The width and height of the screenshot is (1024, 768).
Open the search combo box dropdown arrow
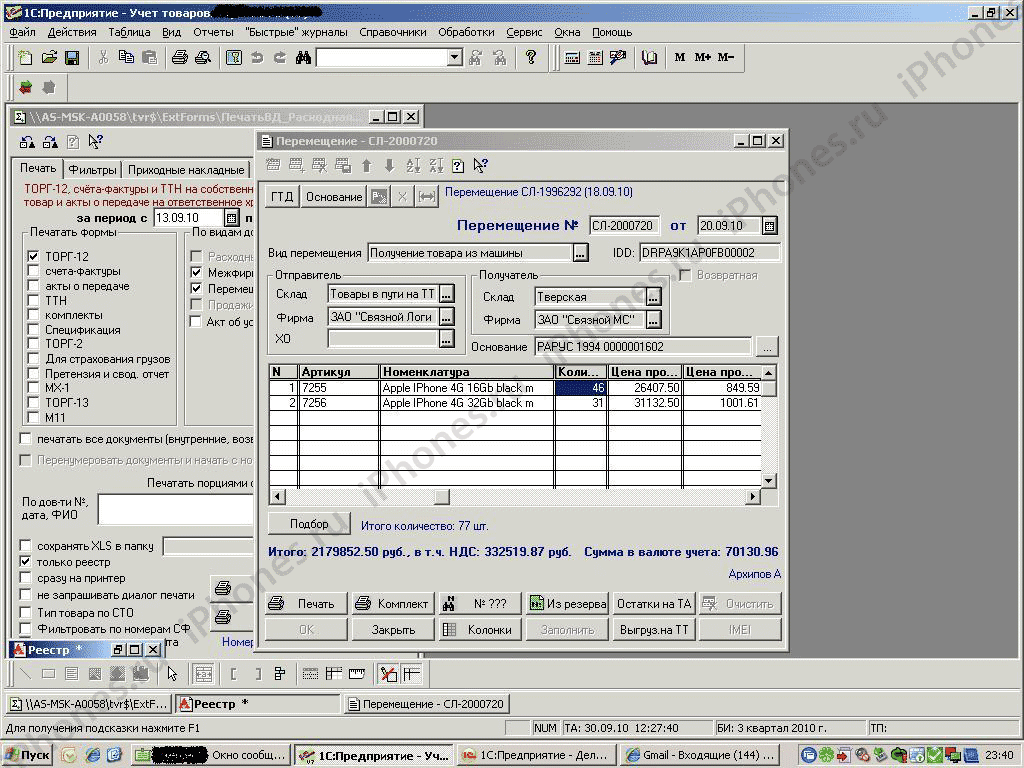pyautogui.click(x=454, y=58)
